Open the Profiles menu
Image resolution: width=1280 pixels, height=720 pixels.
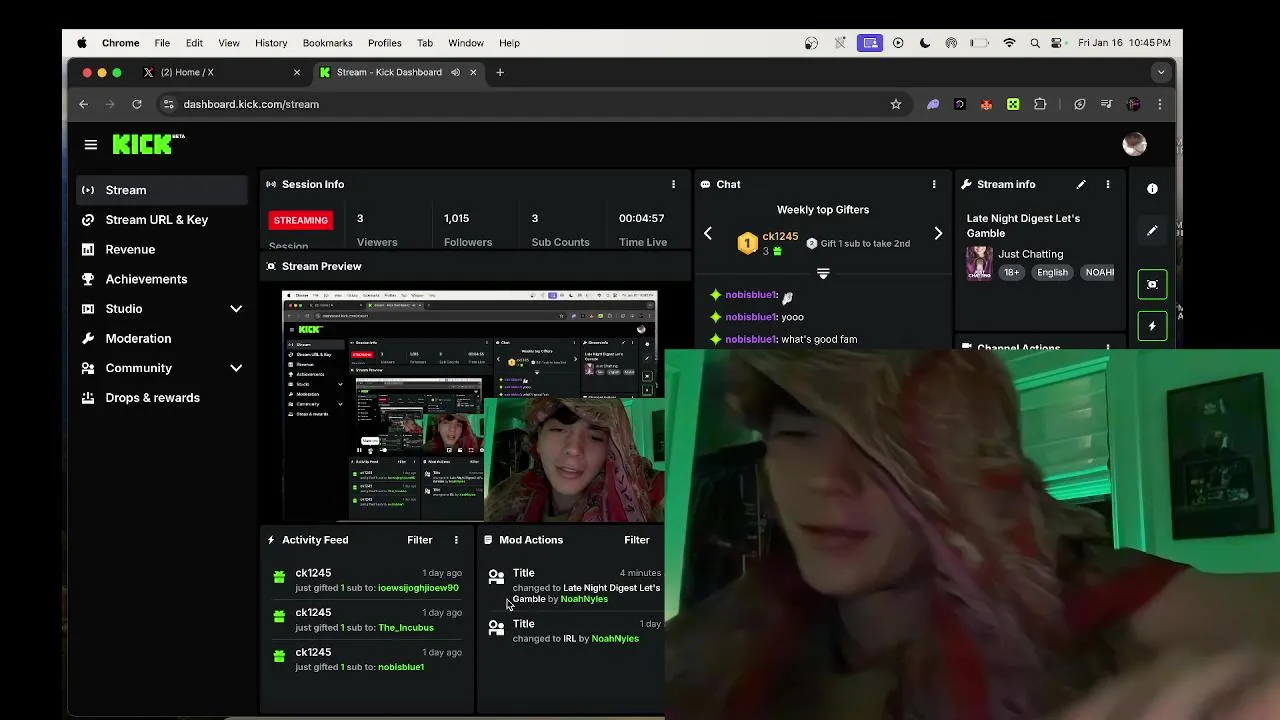point(385,43)
